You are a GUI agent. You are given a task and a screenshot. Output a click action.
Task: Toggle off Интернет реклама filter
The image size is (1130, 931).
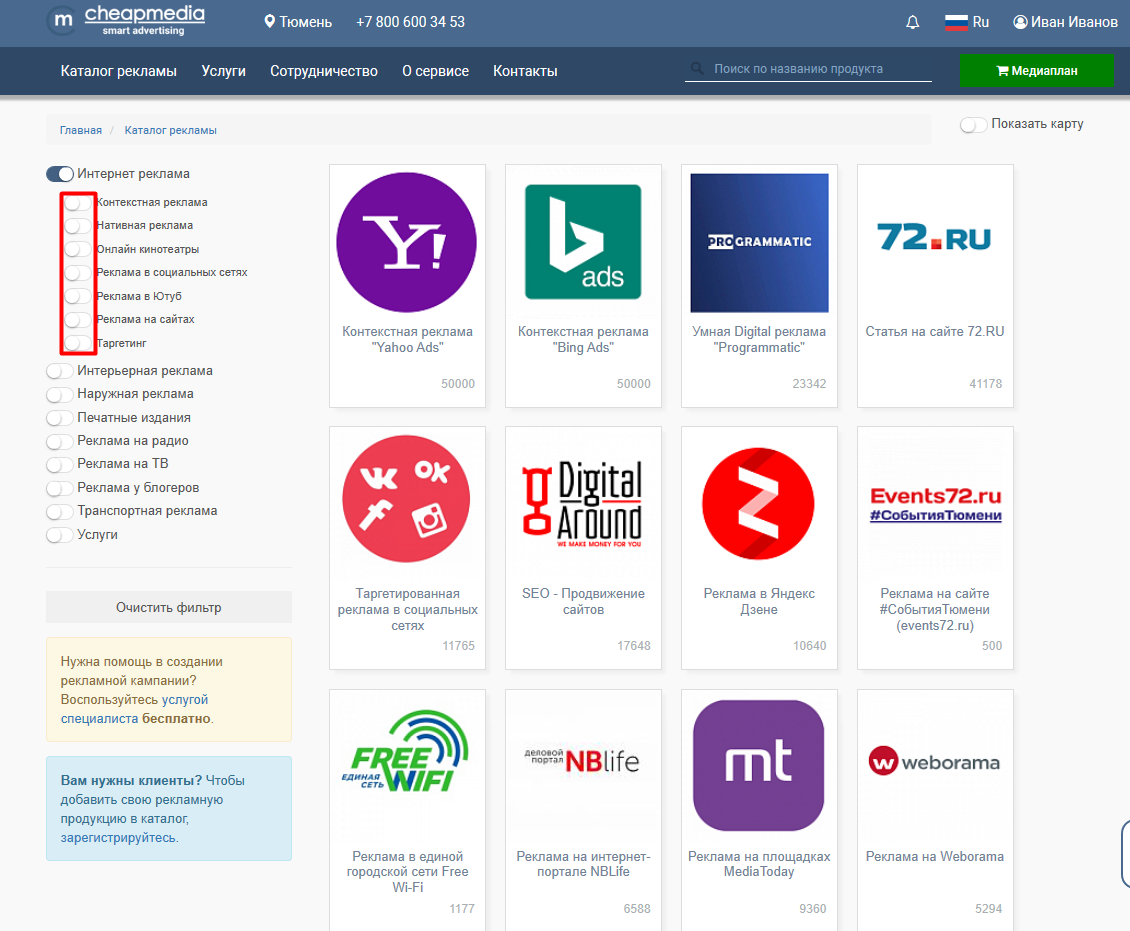tap(60, 174)
